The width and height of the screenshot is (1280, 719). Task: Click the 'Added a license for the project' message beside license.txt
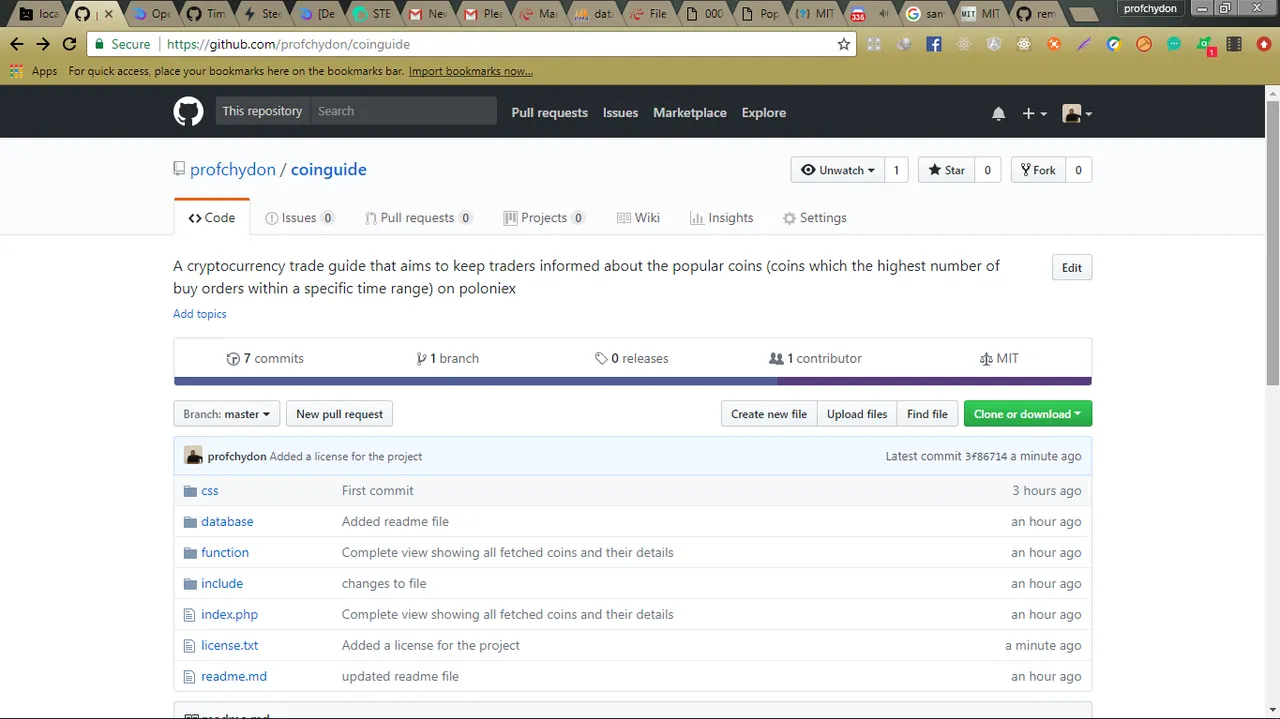[431, 646]
